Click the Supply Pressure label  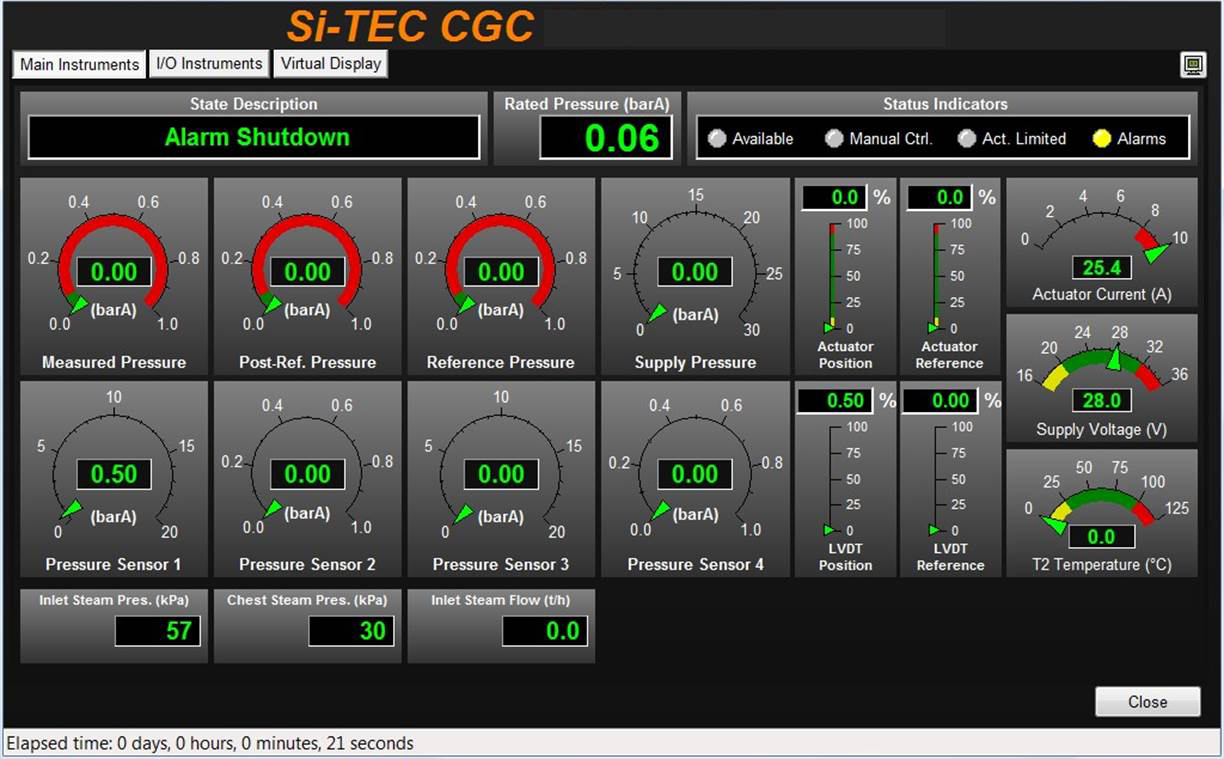[x=695, y=362]
